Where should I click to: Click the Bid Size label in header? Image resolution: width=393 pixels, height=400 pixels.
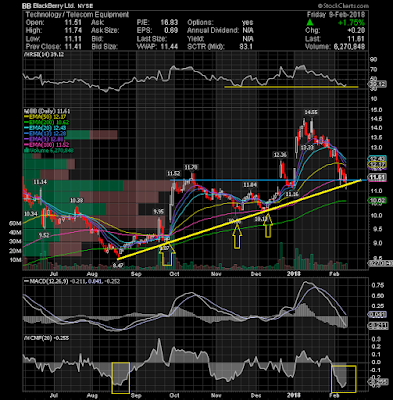(x=104, y=46)
